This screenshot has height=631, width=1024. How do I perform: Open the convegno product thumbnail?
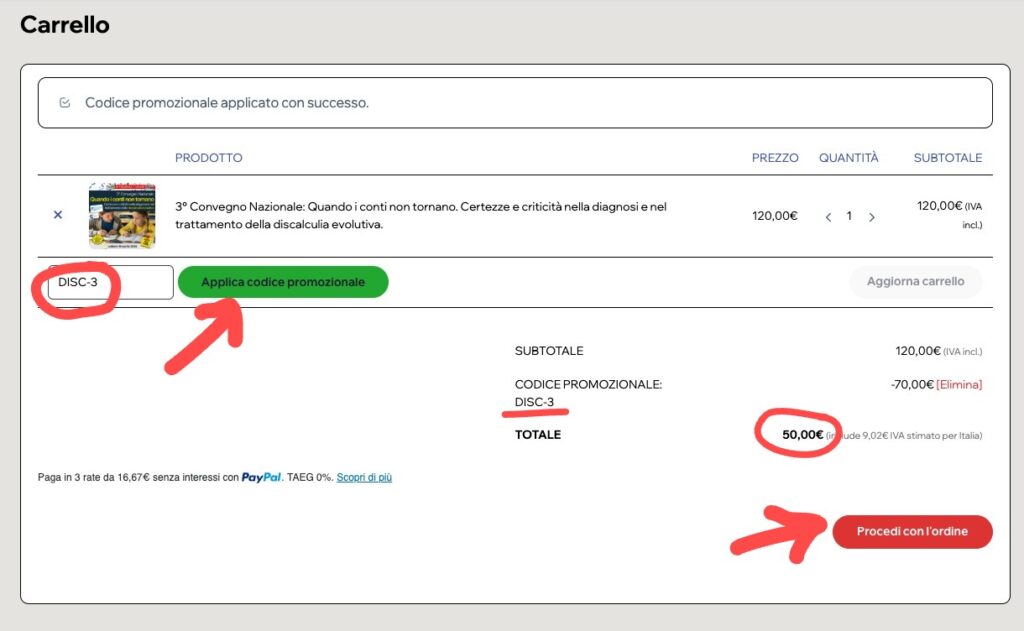click(x=121, y=215)
